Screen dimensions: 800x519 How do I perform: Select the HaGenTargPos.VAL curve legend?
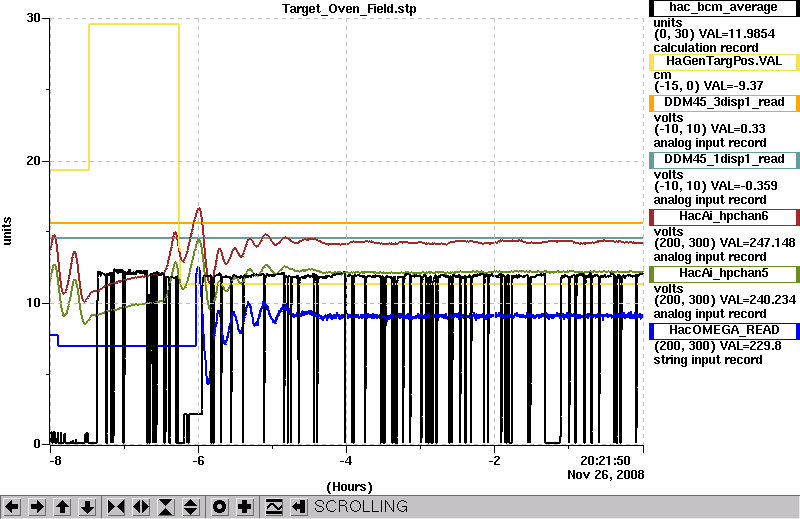click(724, 61)
